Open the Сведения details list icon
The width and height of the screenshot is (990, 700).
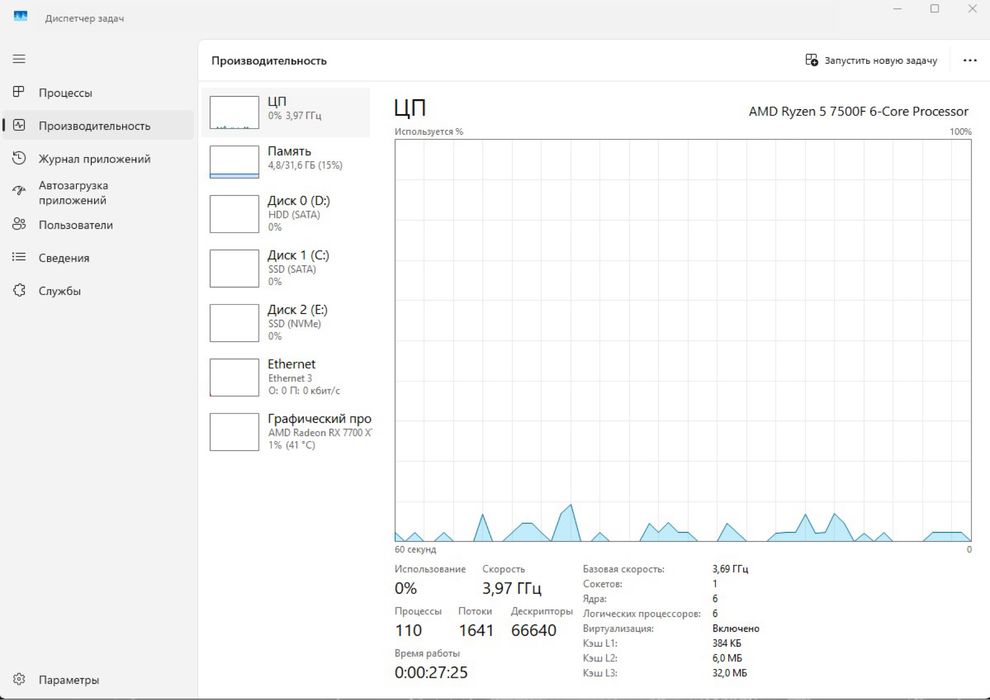coord(19,257)
